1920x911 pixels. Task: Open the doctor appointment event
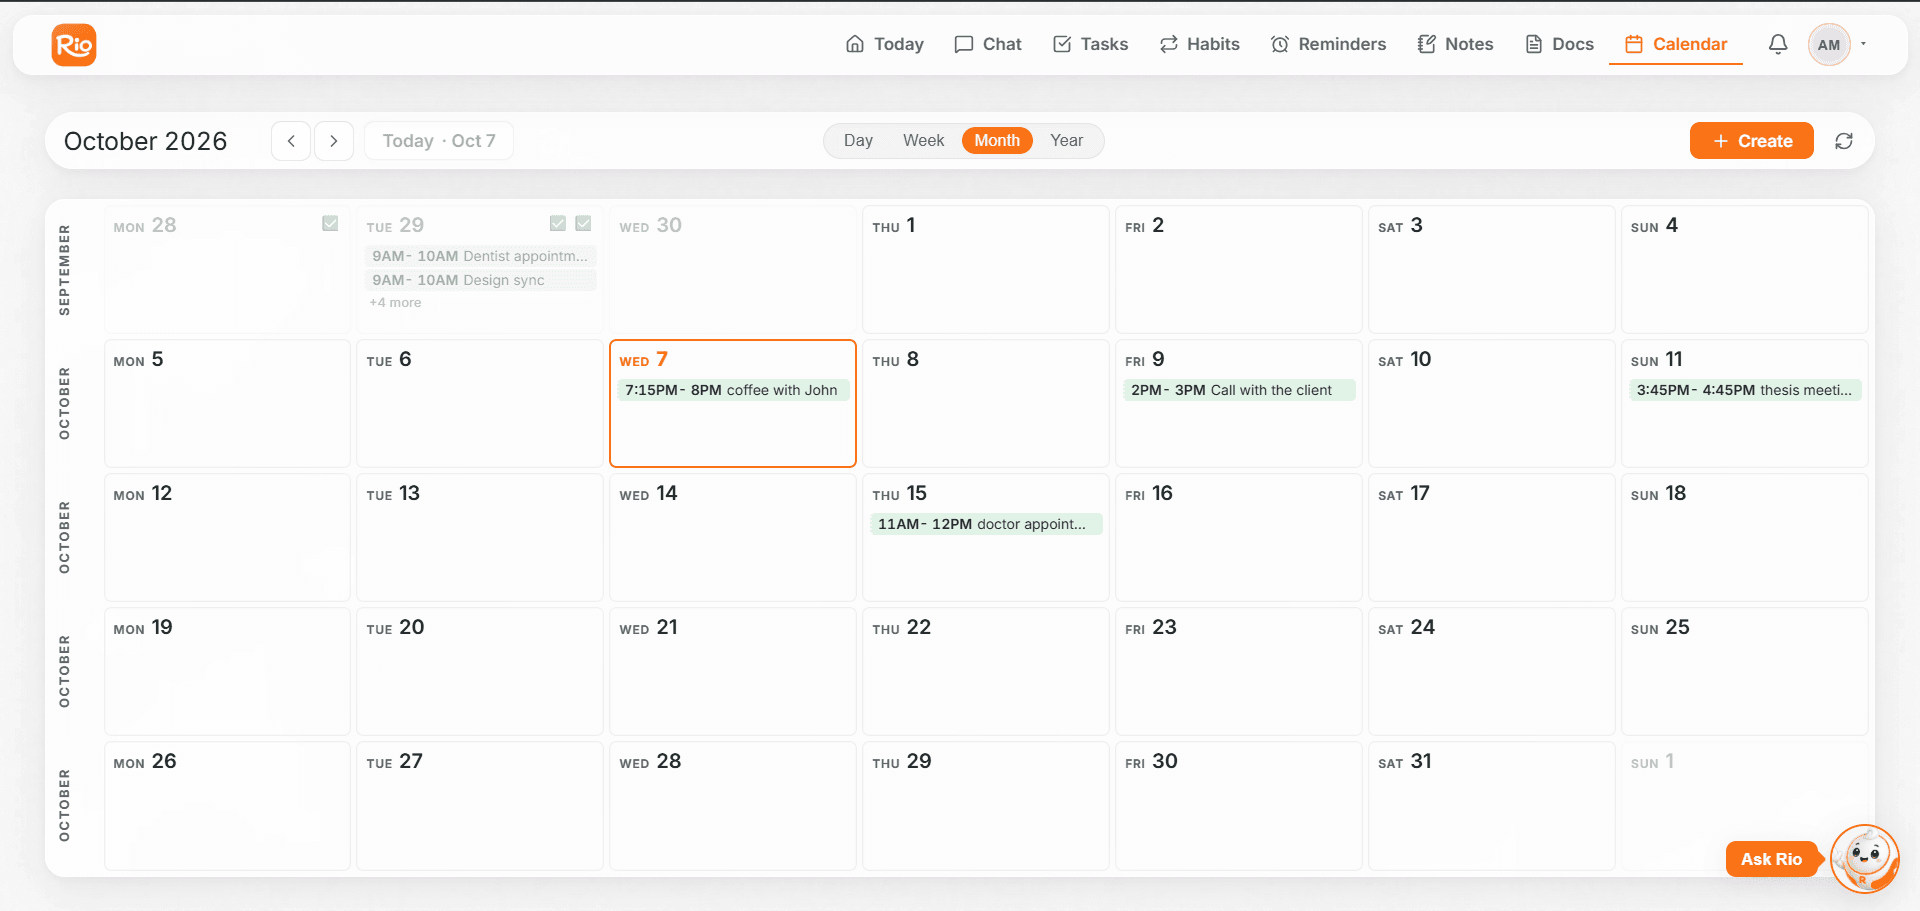pyautogui.click(x=986, y=524)
